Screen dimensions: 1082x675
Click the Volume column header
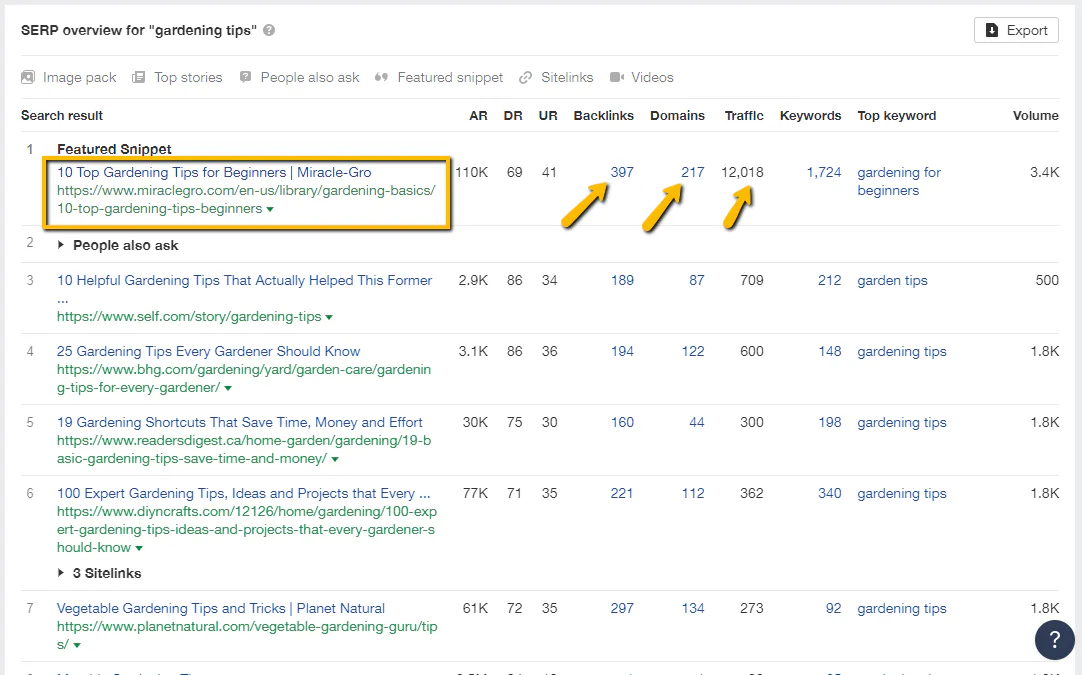coord(1035,115)
